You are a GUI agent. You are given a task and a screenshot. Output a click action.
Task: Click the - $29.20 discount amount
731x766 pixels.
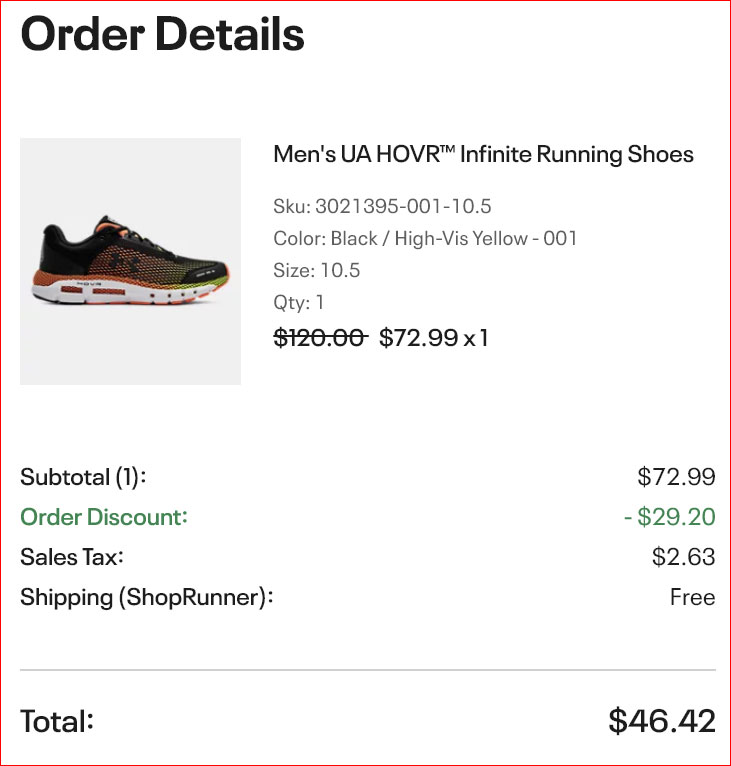click(x=670, y=517)
